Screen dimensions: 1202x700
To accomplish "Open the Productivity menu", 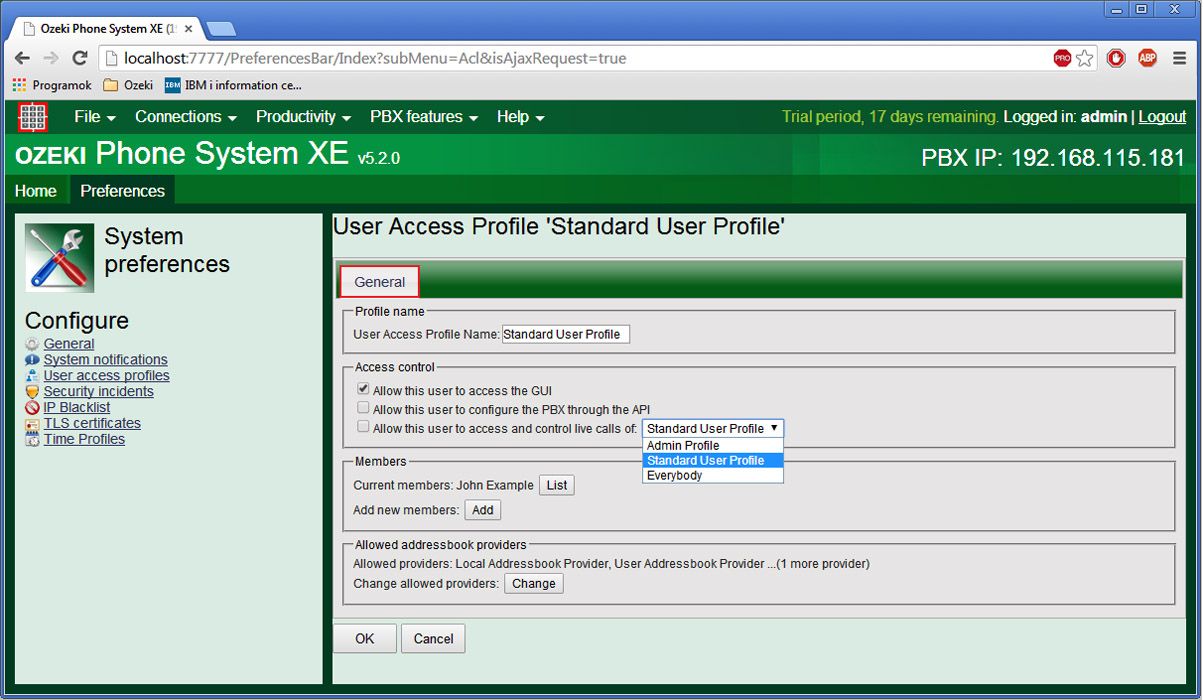I will [303, 117].
